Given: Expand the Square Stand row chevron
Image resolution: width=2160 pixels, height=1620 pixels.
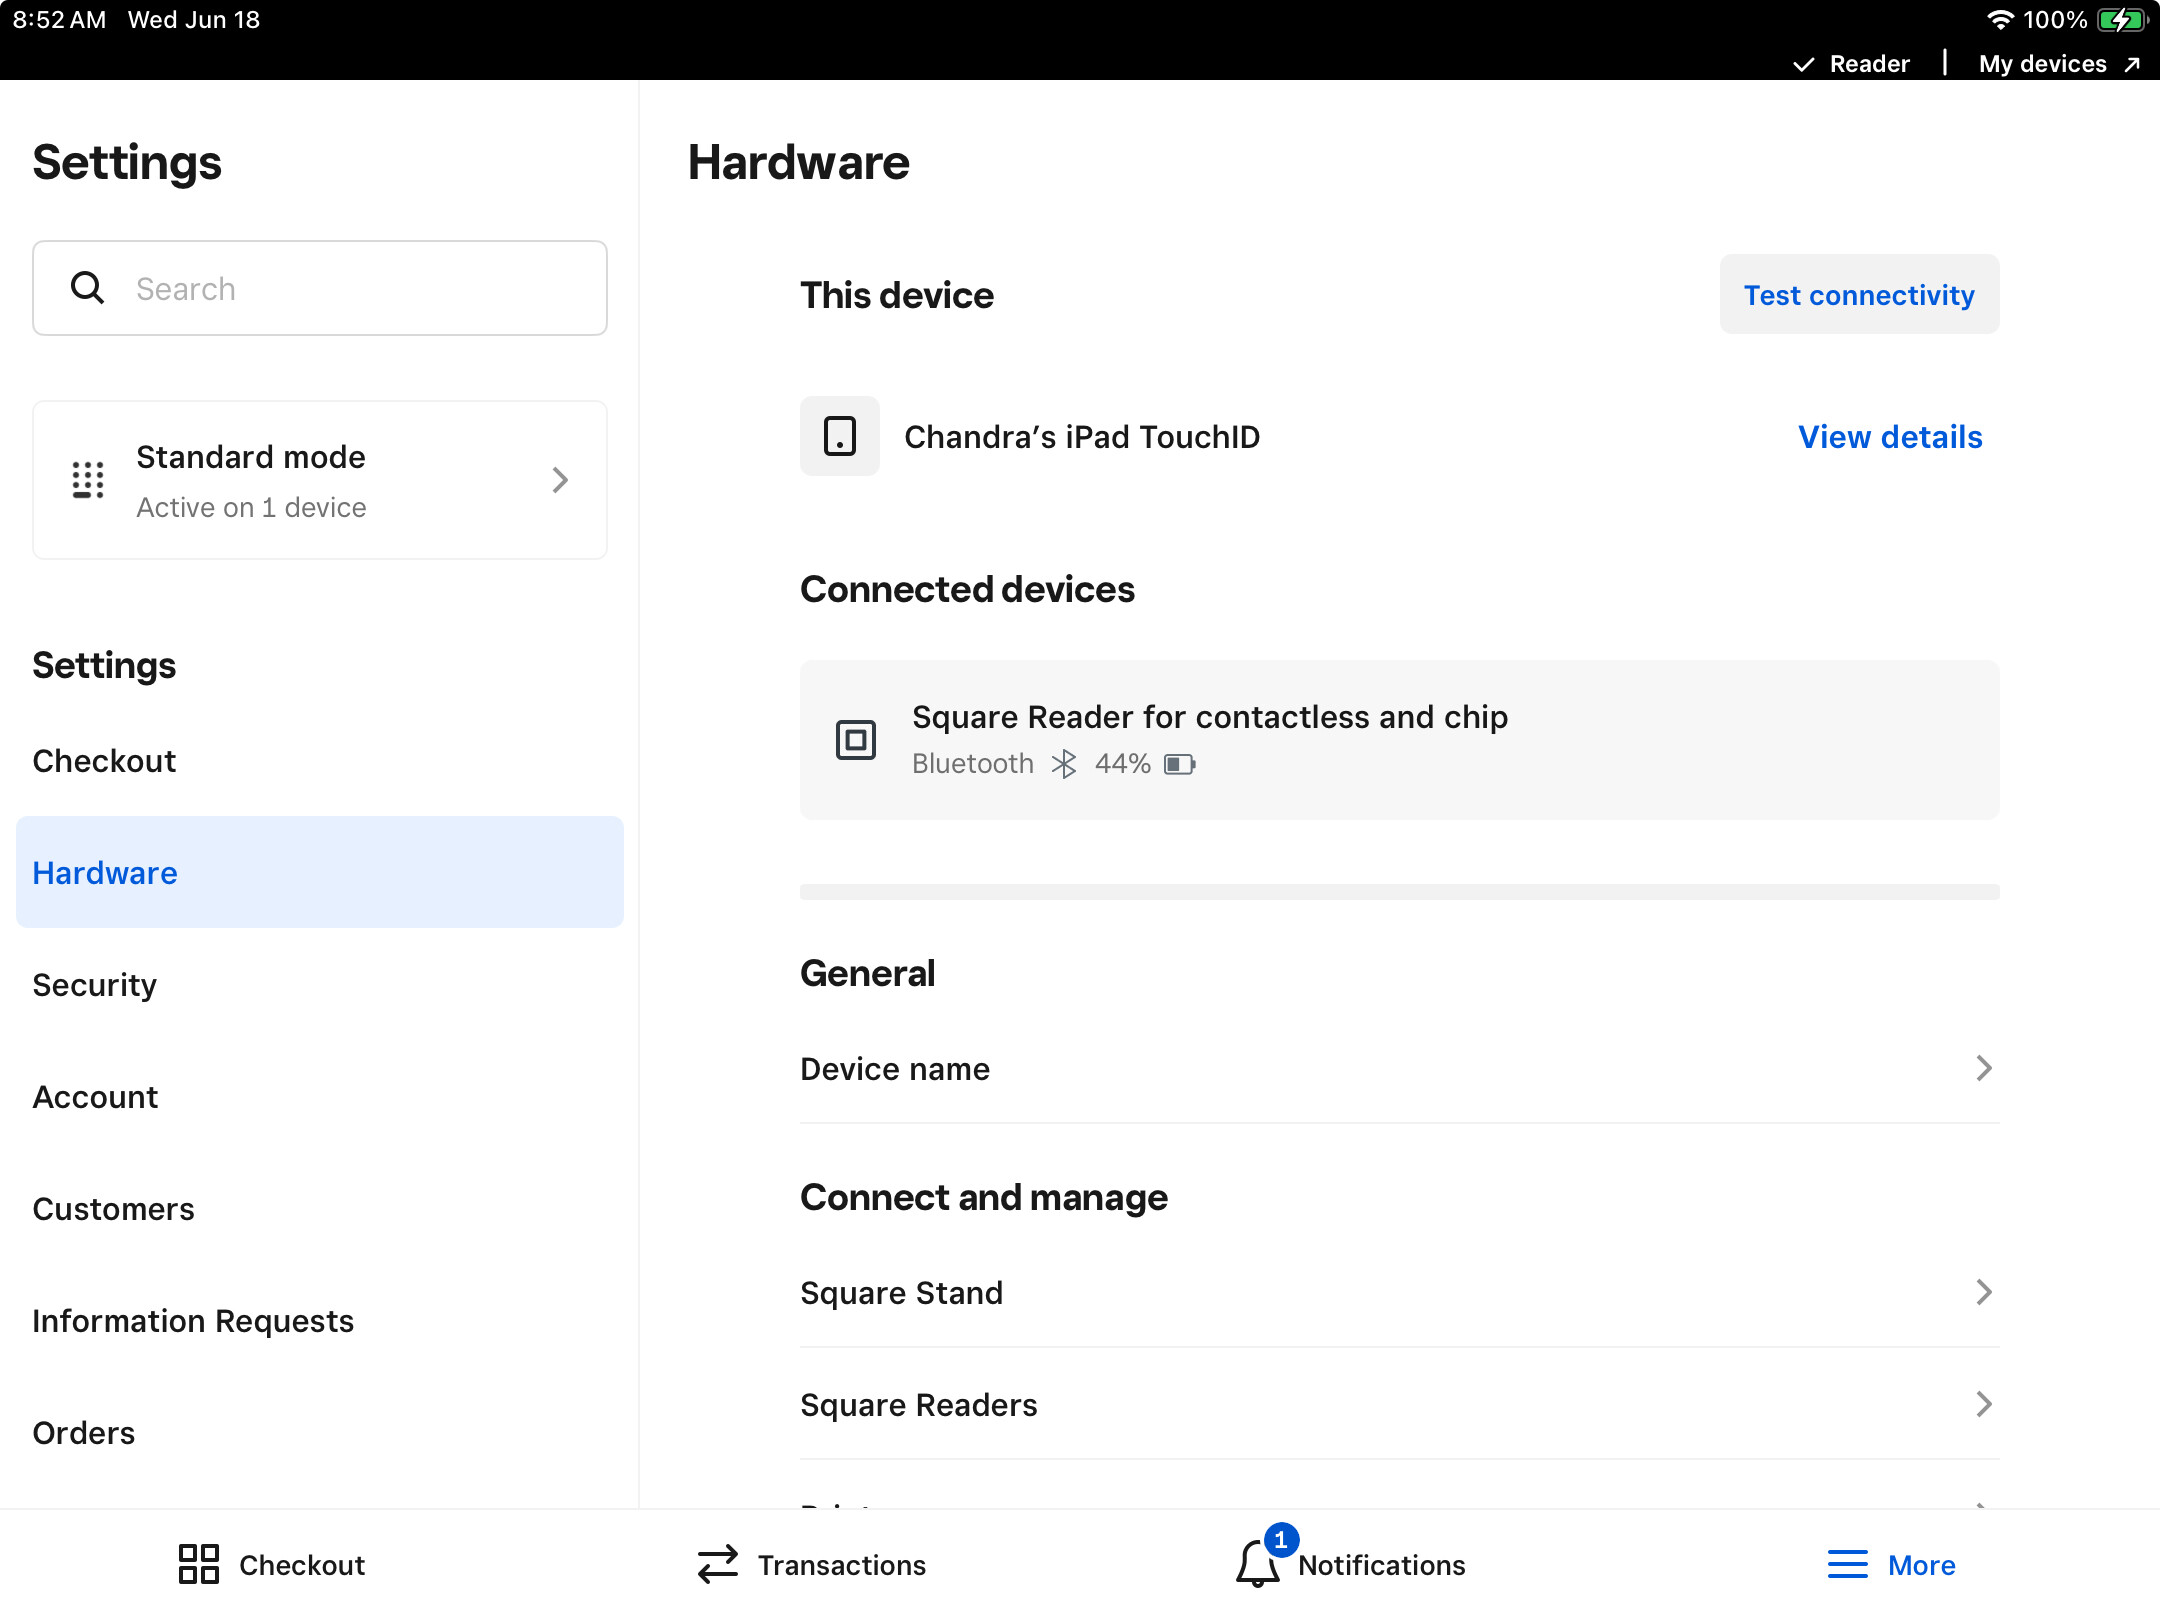Looking at the screenshot, I should tap(1984, 1292).
